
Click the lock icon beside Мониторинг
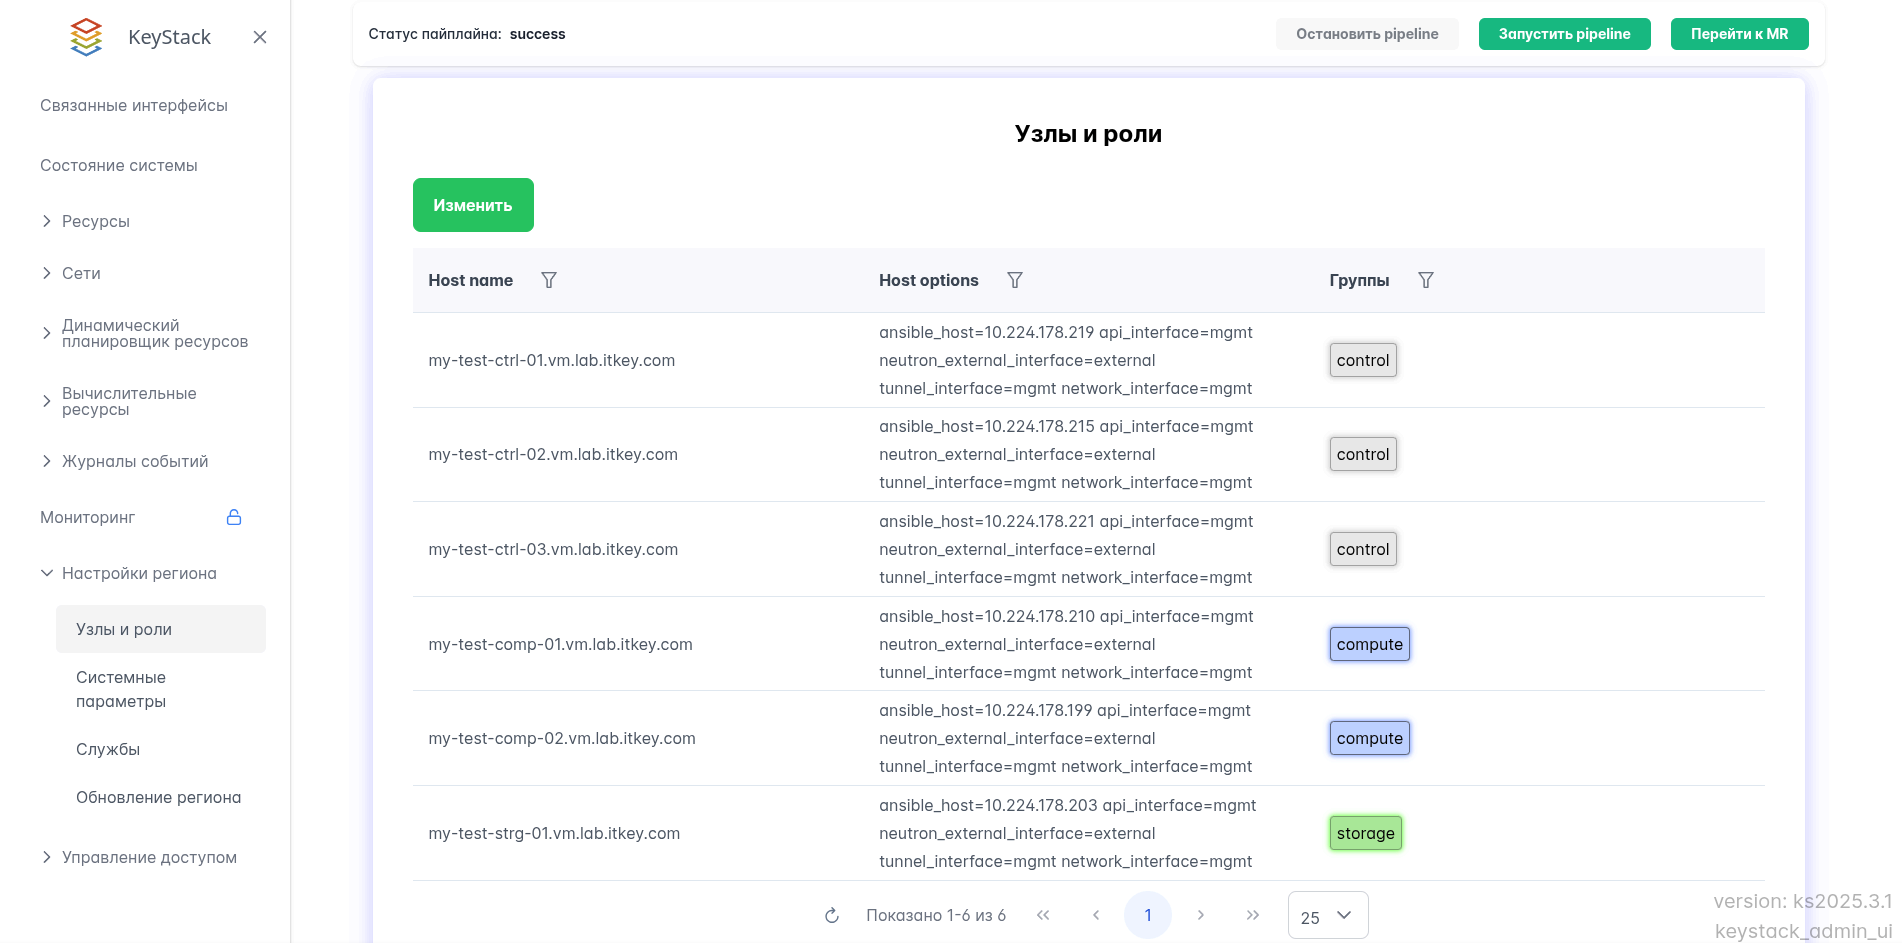point(234,517)
